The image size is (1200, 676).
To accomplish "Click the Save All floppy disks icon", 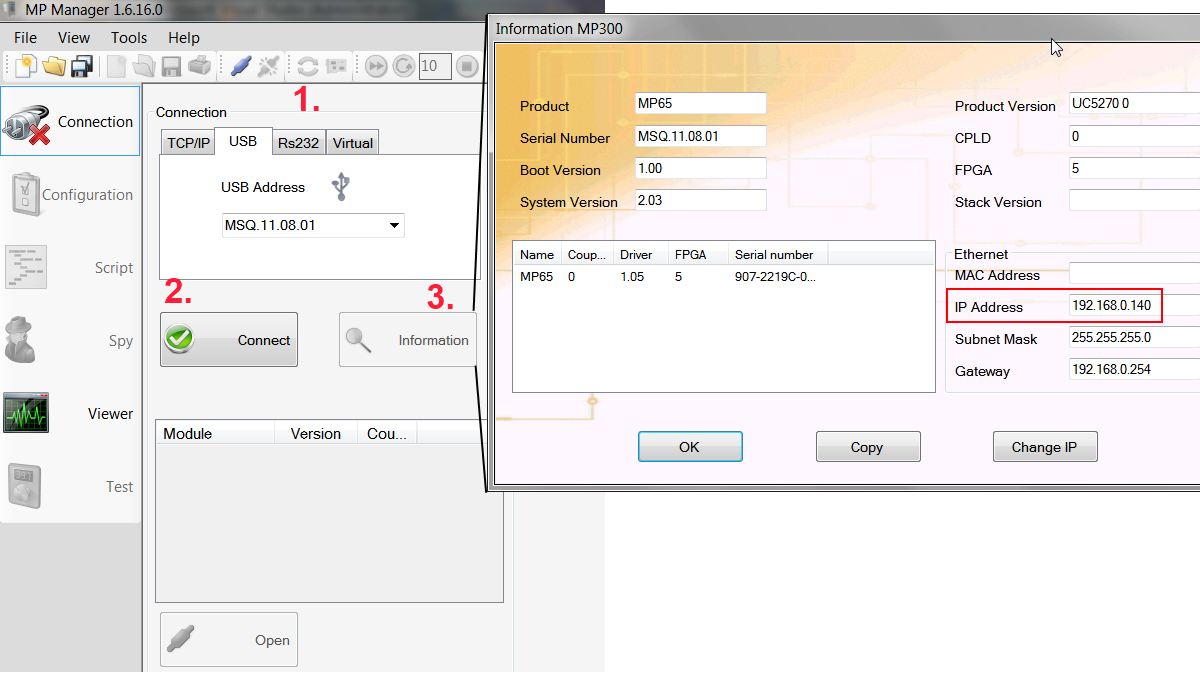I will coord(82,67).
